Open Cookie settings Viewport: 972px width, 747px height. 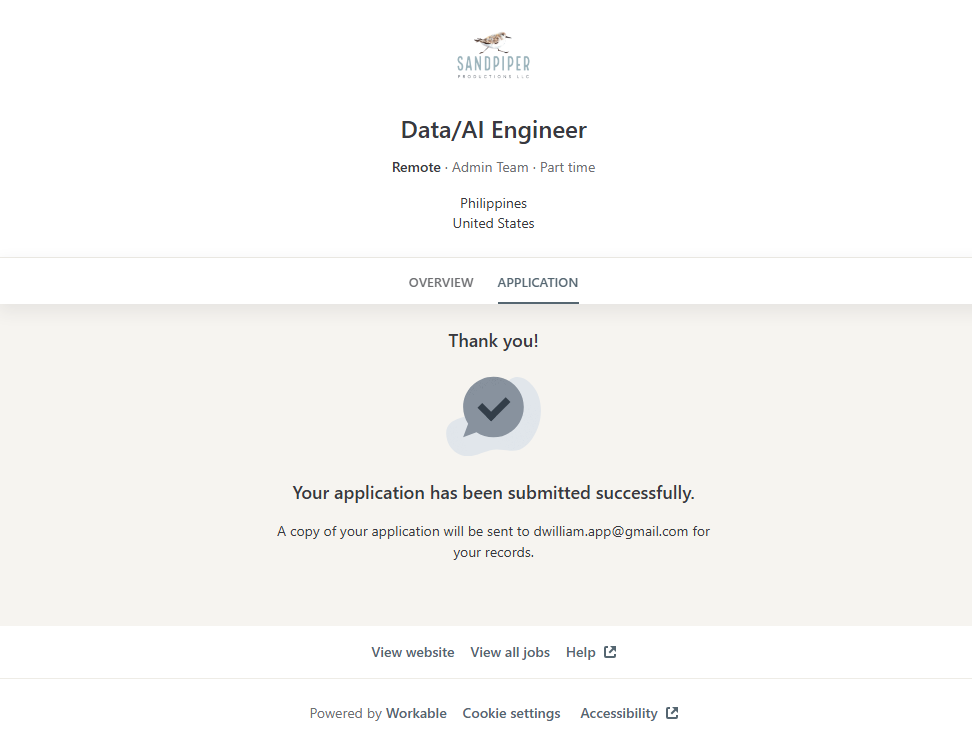[x=511, y=713]
